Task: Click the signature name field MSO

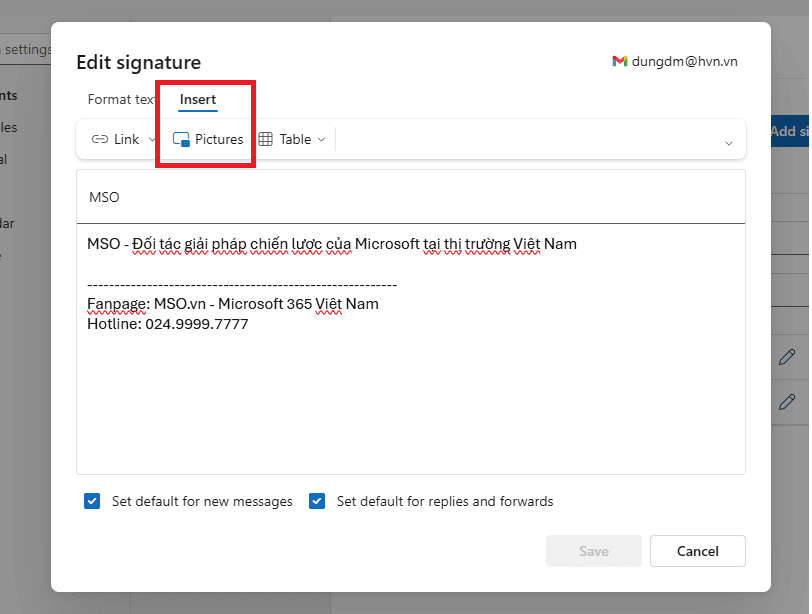Action: tap(411, 197)
